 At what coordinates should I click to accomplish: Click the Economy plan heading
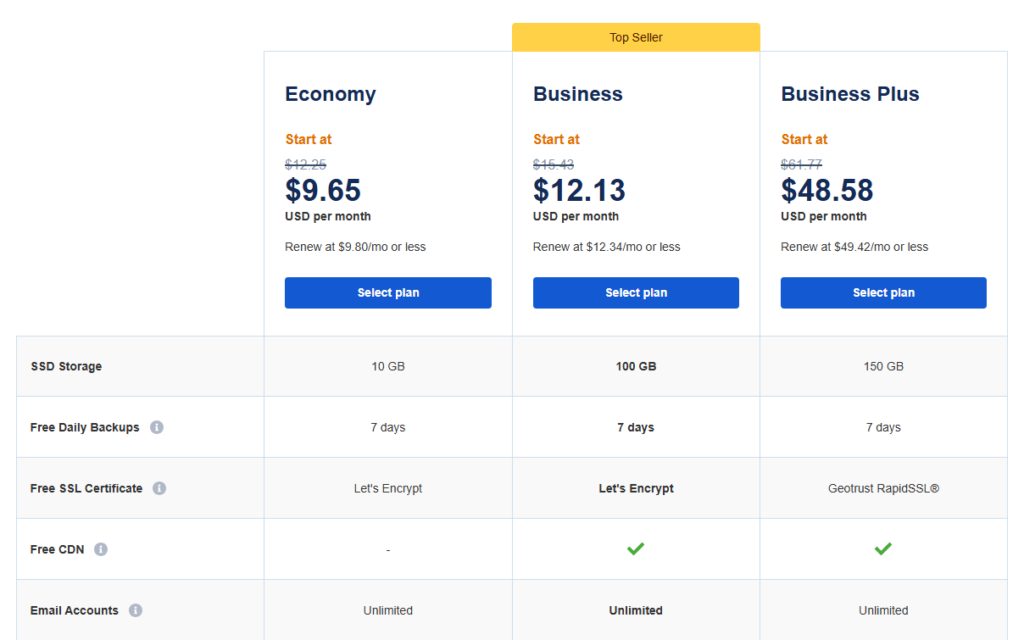(x=330, y=94)
